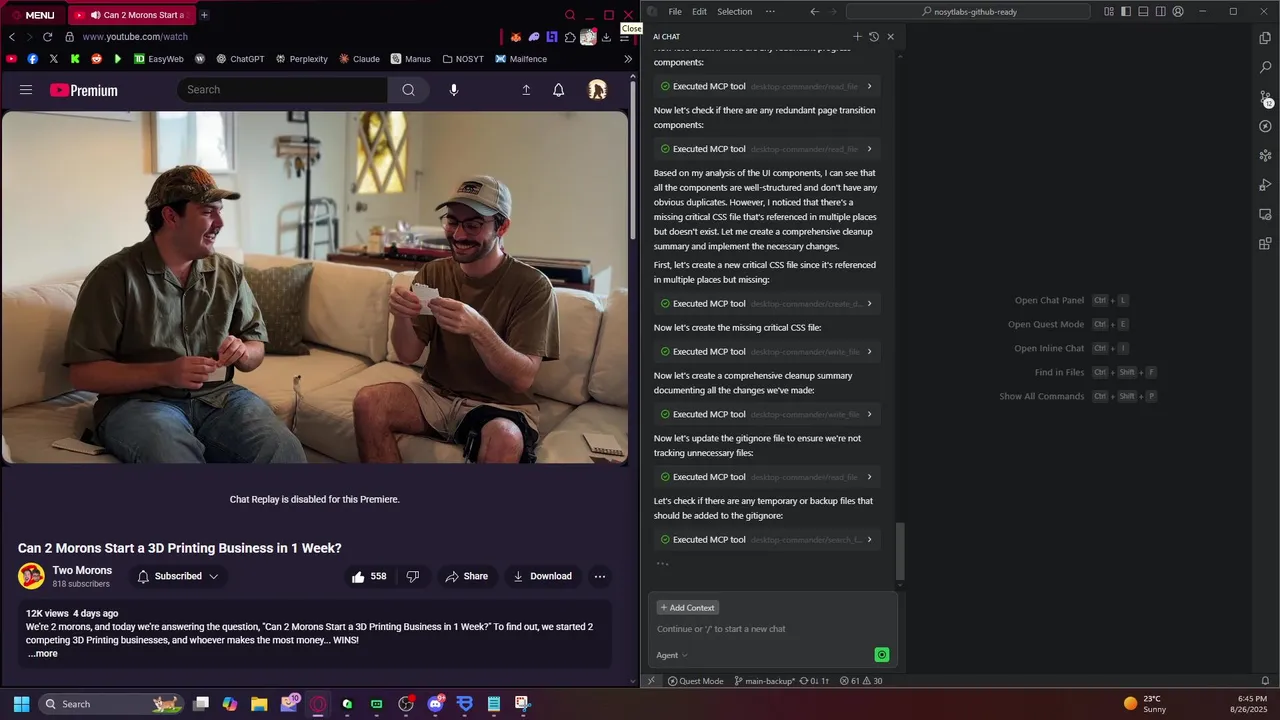Open YouTube guide hamburger menu

click(x=26, y=90)
